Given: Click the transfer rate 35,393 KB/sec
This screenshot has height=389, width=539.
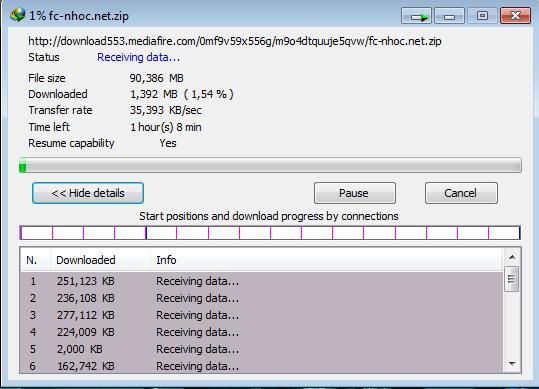Looking at the screenshot, I should coord(166,110).
